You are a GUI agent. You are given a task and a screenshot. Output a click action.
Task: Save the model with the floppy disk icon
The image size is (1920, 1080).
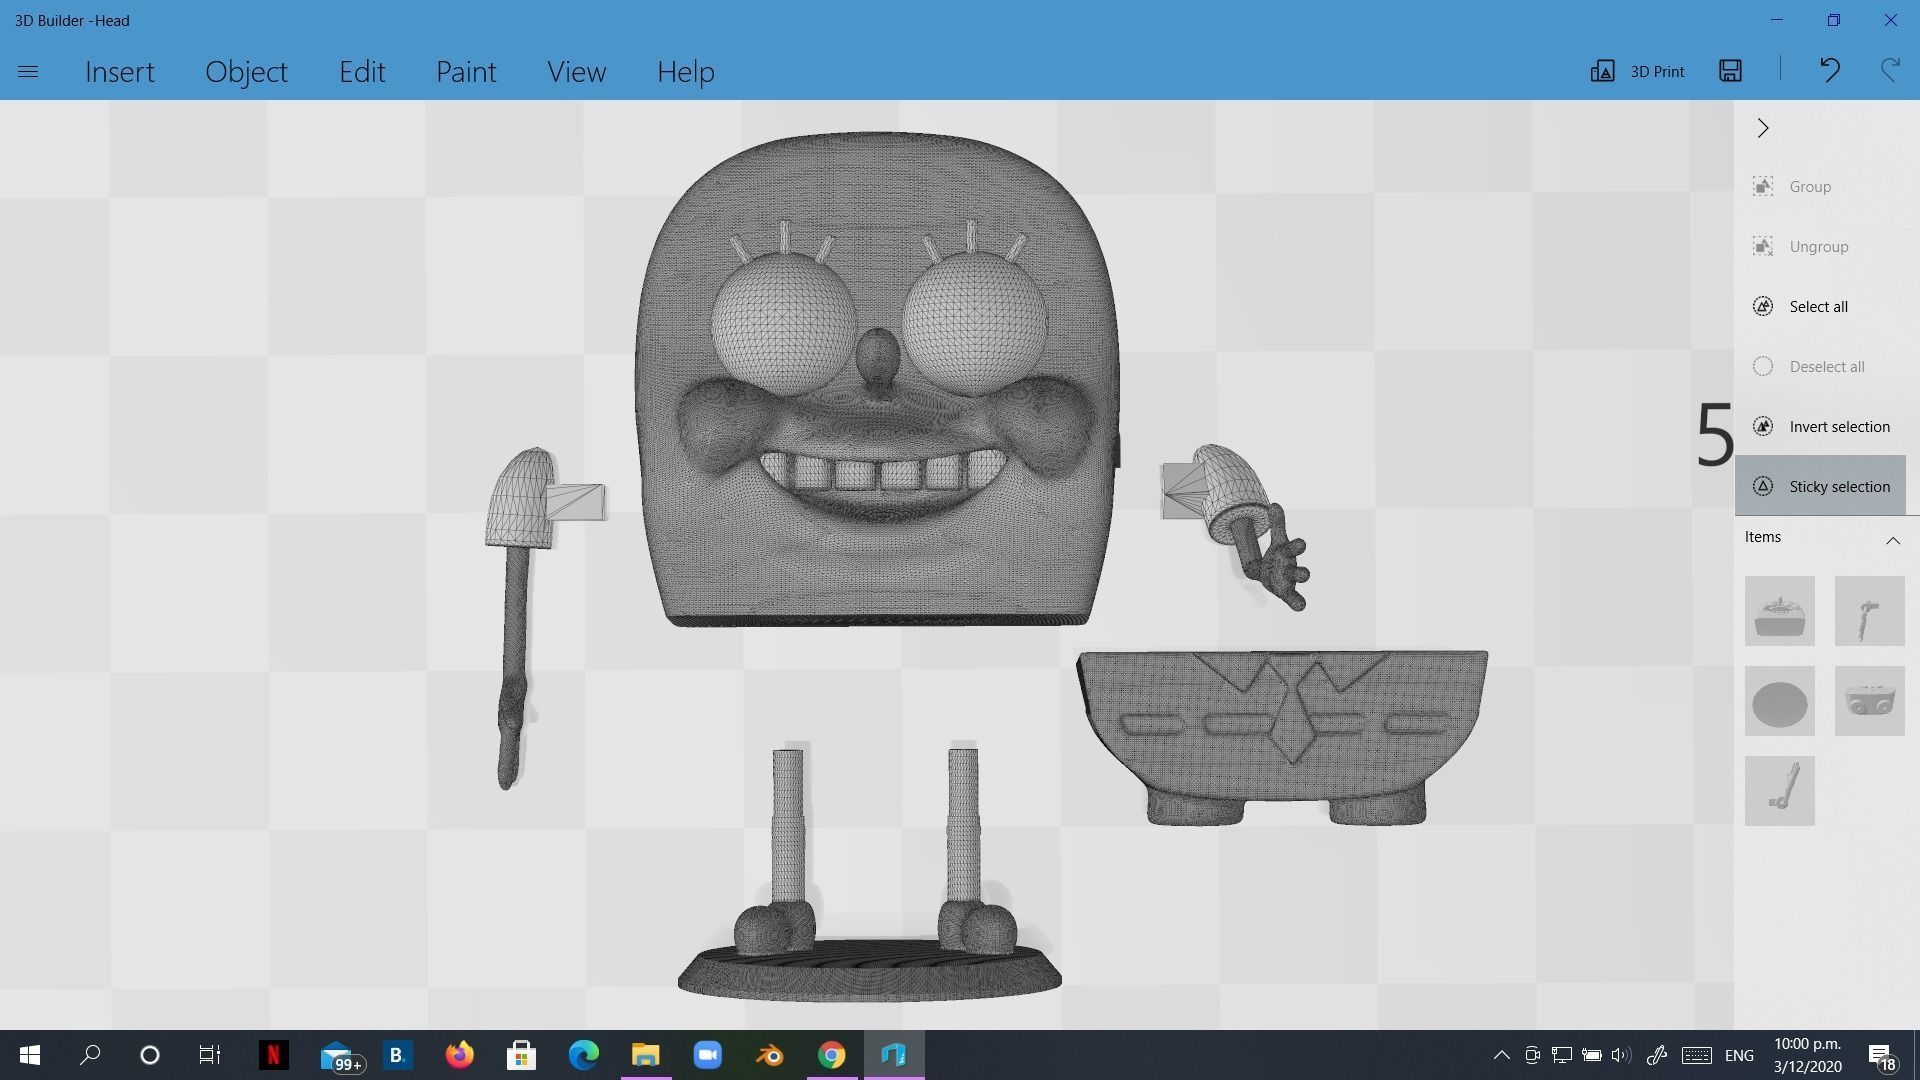pos(1731,70)
